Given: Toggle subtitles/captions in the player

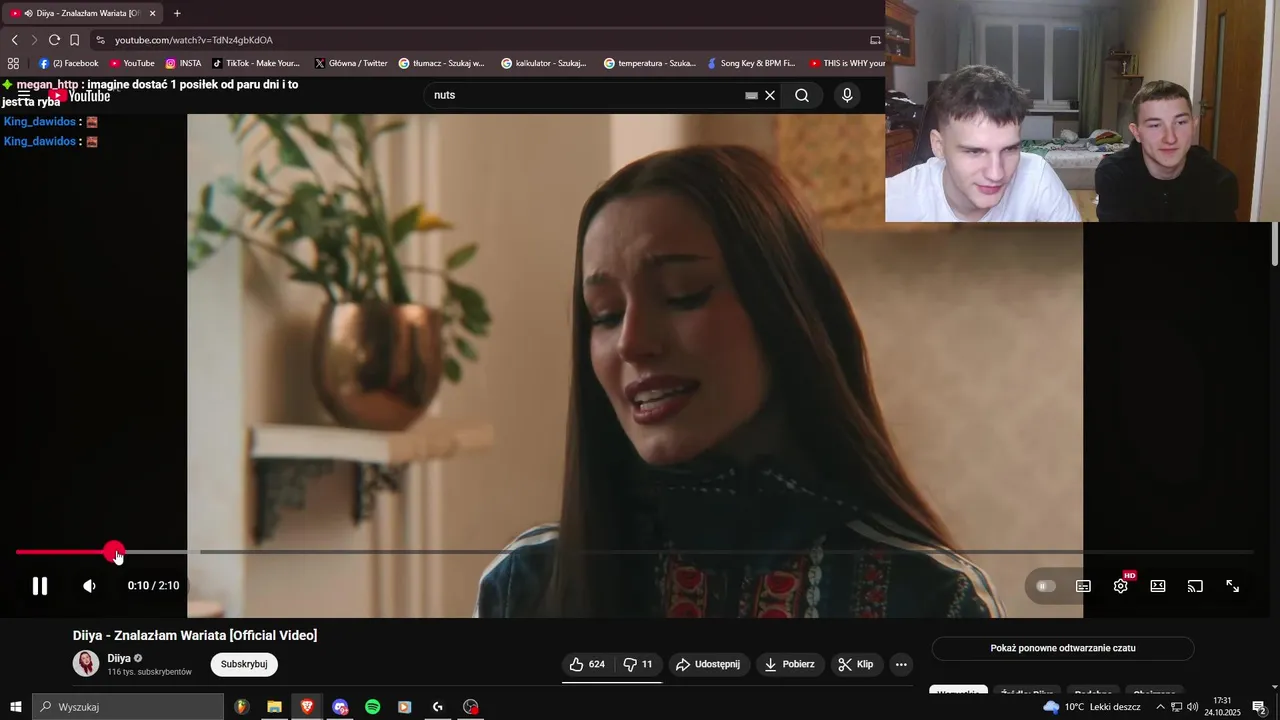Looking at the screenshot, I should coord(1083,586).
